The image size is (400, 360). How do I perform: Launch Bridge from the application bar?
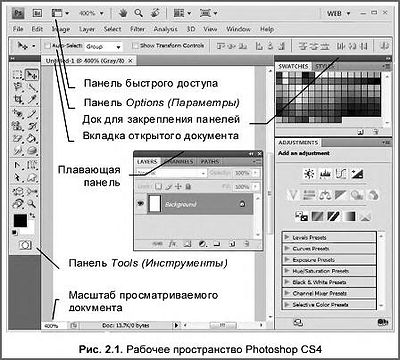click(37, 13)
